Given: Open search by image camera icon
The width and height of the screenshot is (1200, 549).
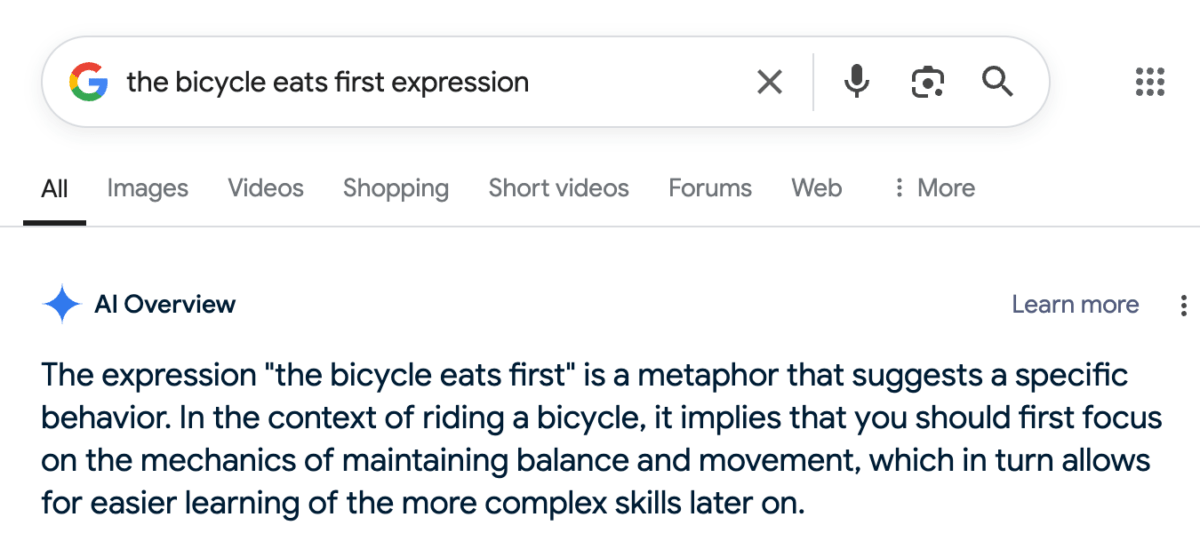Looking at the screenshot, I should tap(928, 82).
